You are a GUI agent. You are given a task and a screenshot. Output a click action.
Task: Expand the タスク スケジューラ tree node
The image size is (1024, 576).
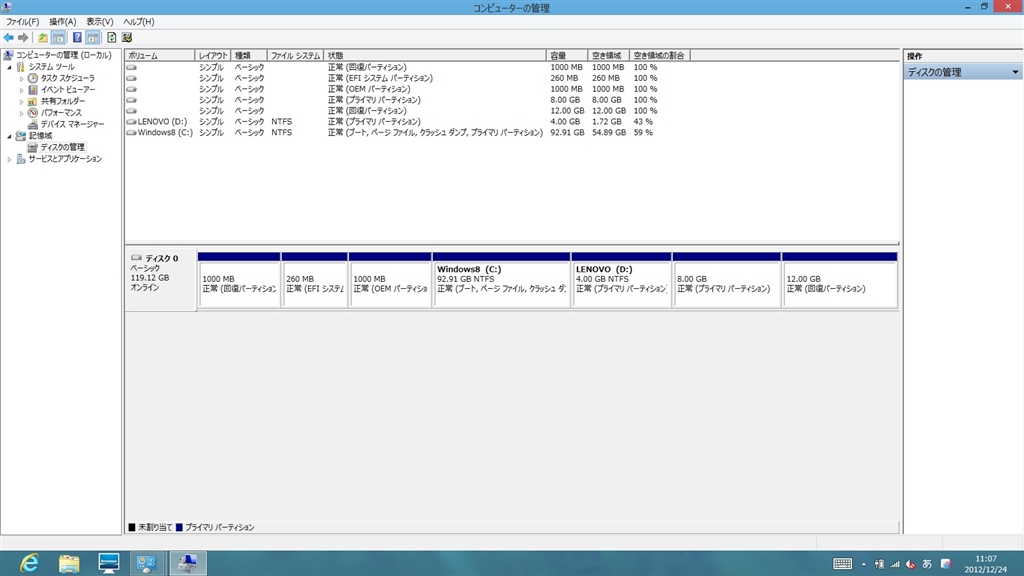(21, 78)
